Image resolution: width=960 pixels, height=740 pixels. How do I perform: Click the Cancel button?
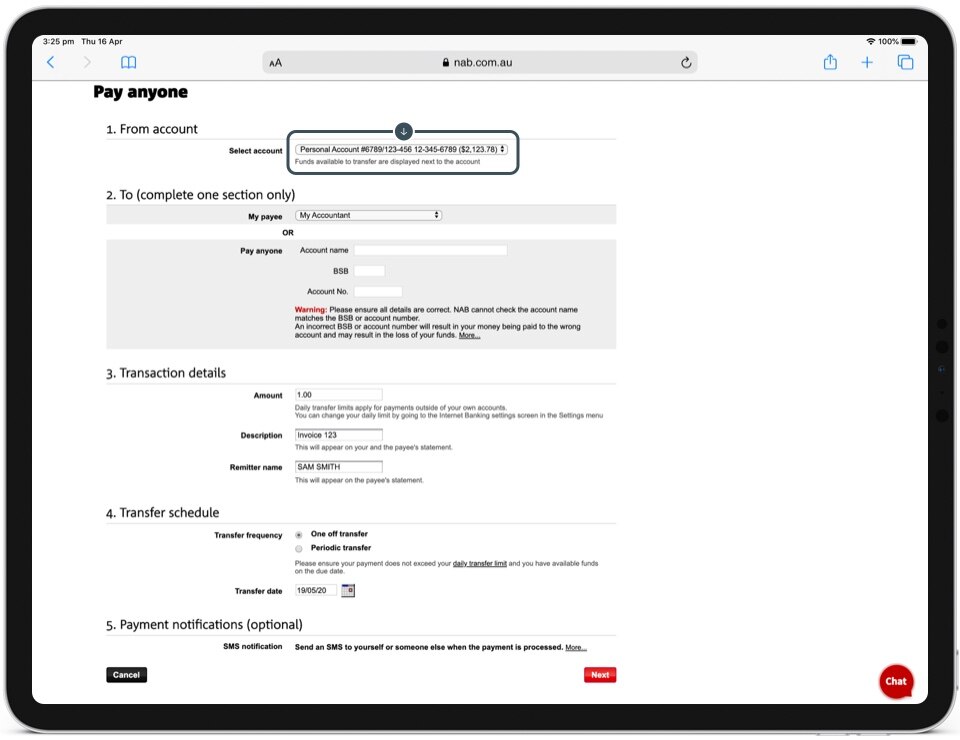(x=126, y=675)
